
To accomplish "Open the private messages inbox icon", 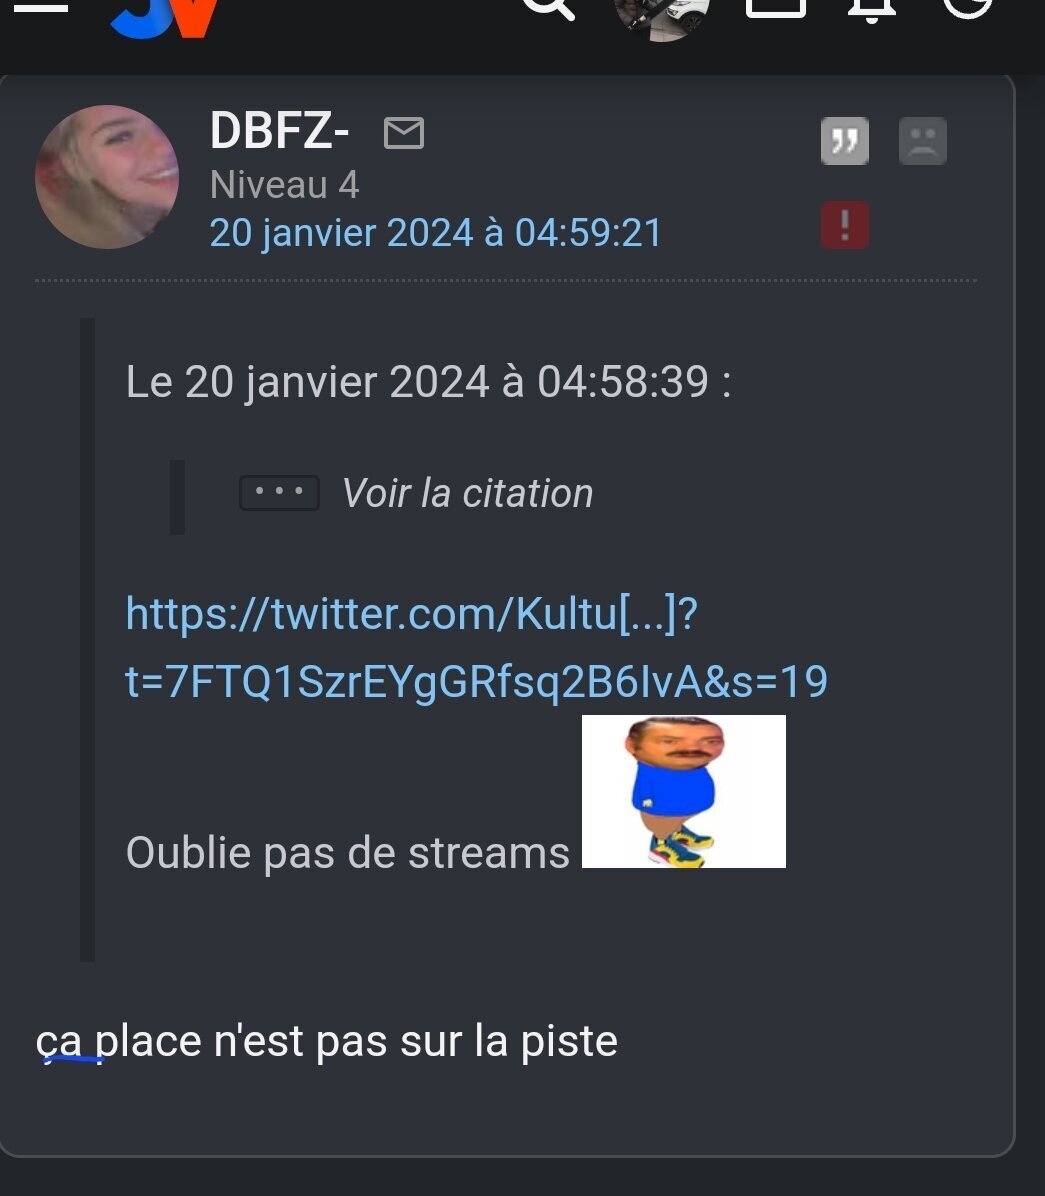I will click(x=776, y=8).
